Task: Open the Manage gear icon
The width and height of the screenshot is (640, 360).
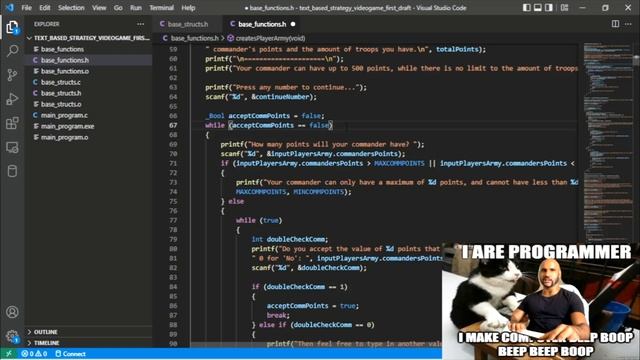Action: [12, 336]
